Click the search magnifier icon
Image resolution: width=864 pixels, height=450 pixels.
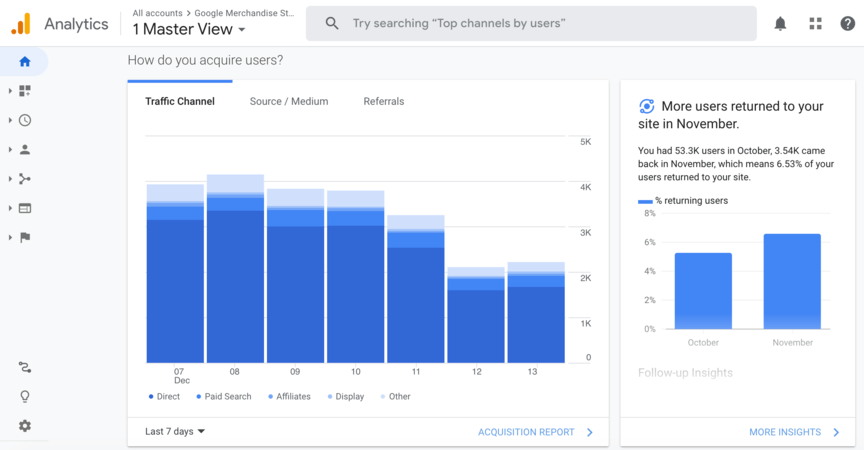[332, 23]
